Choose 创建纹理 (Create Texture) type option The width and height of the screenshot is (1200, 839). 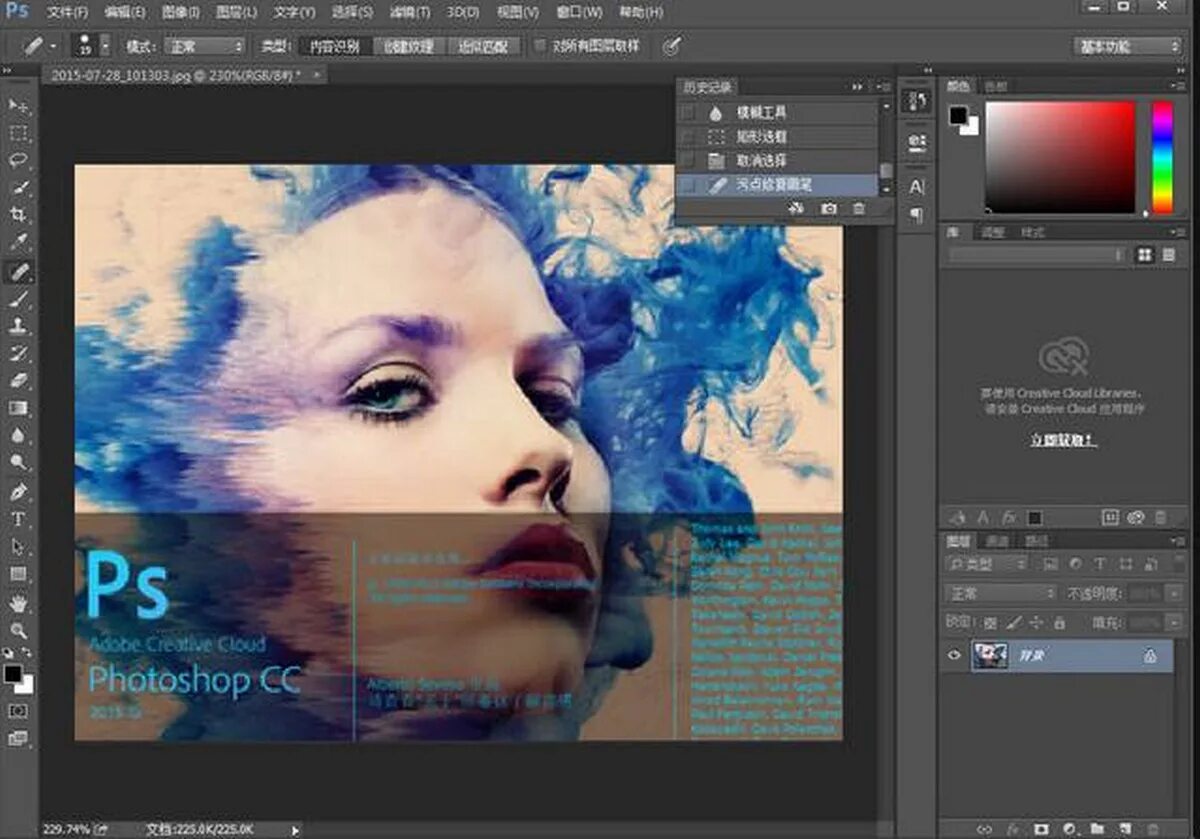409,46
